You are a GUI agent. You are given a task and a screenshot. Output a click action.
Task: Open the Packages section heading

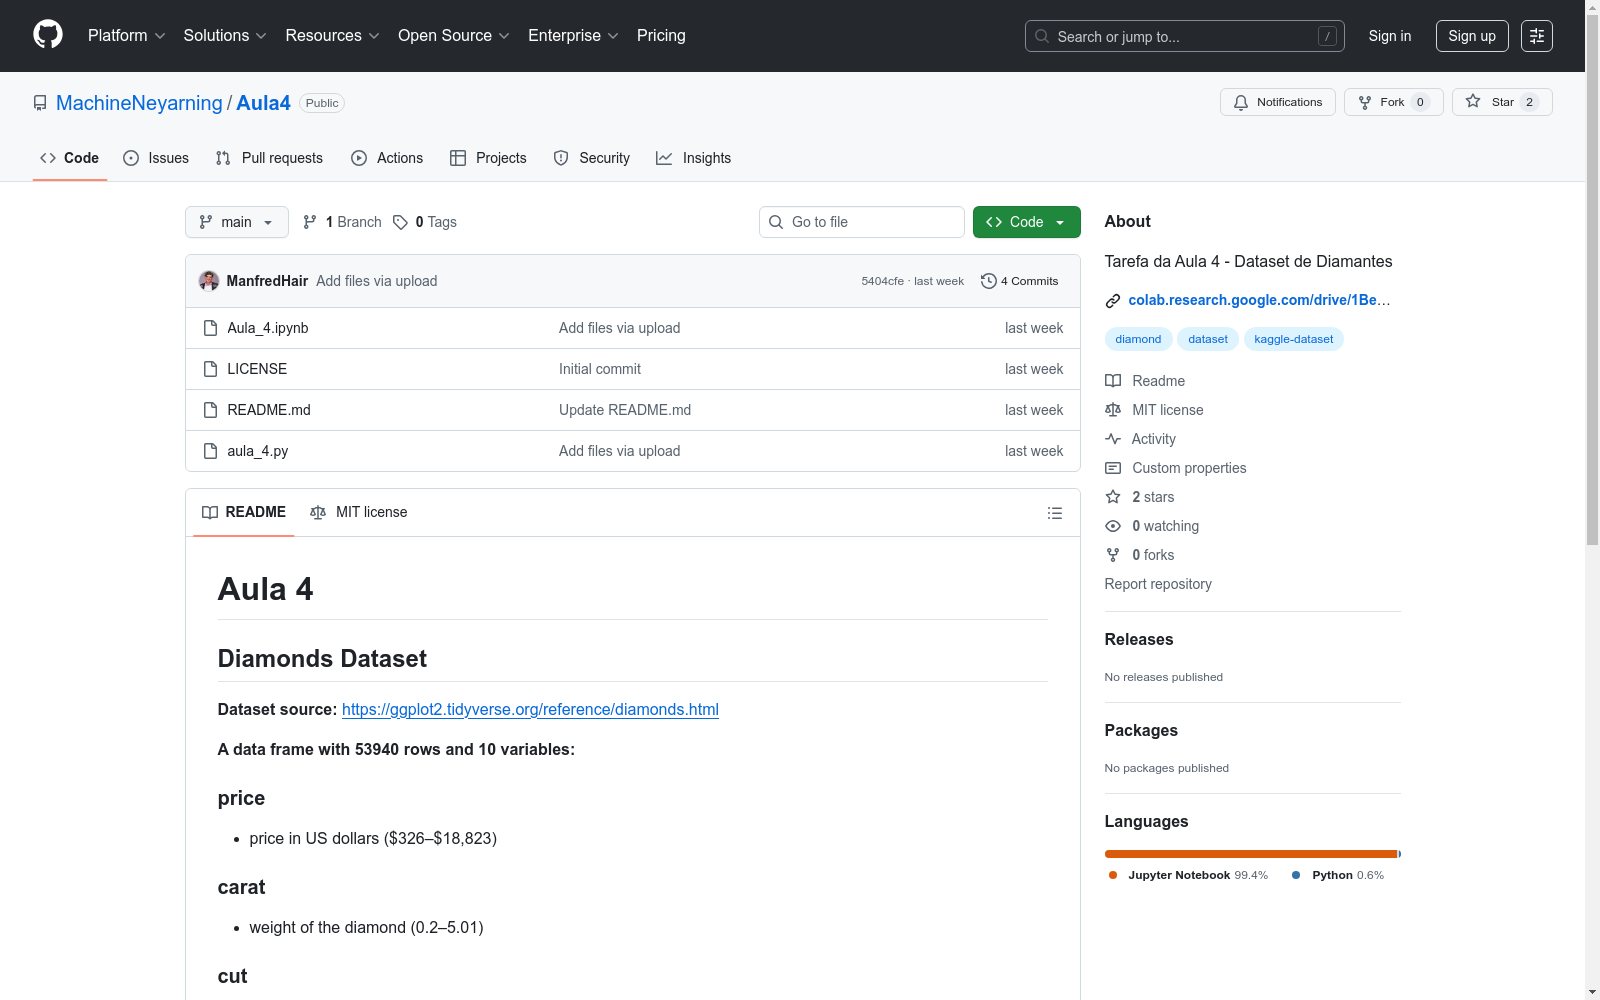pyautogui.click(x=1141, y=730)
